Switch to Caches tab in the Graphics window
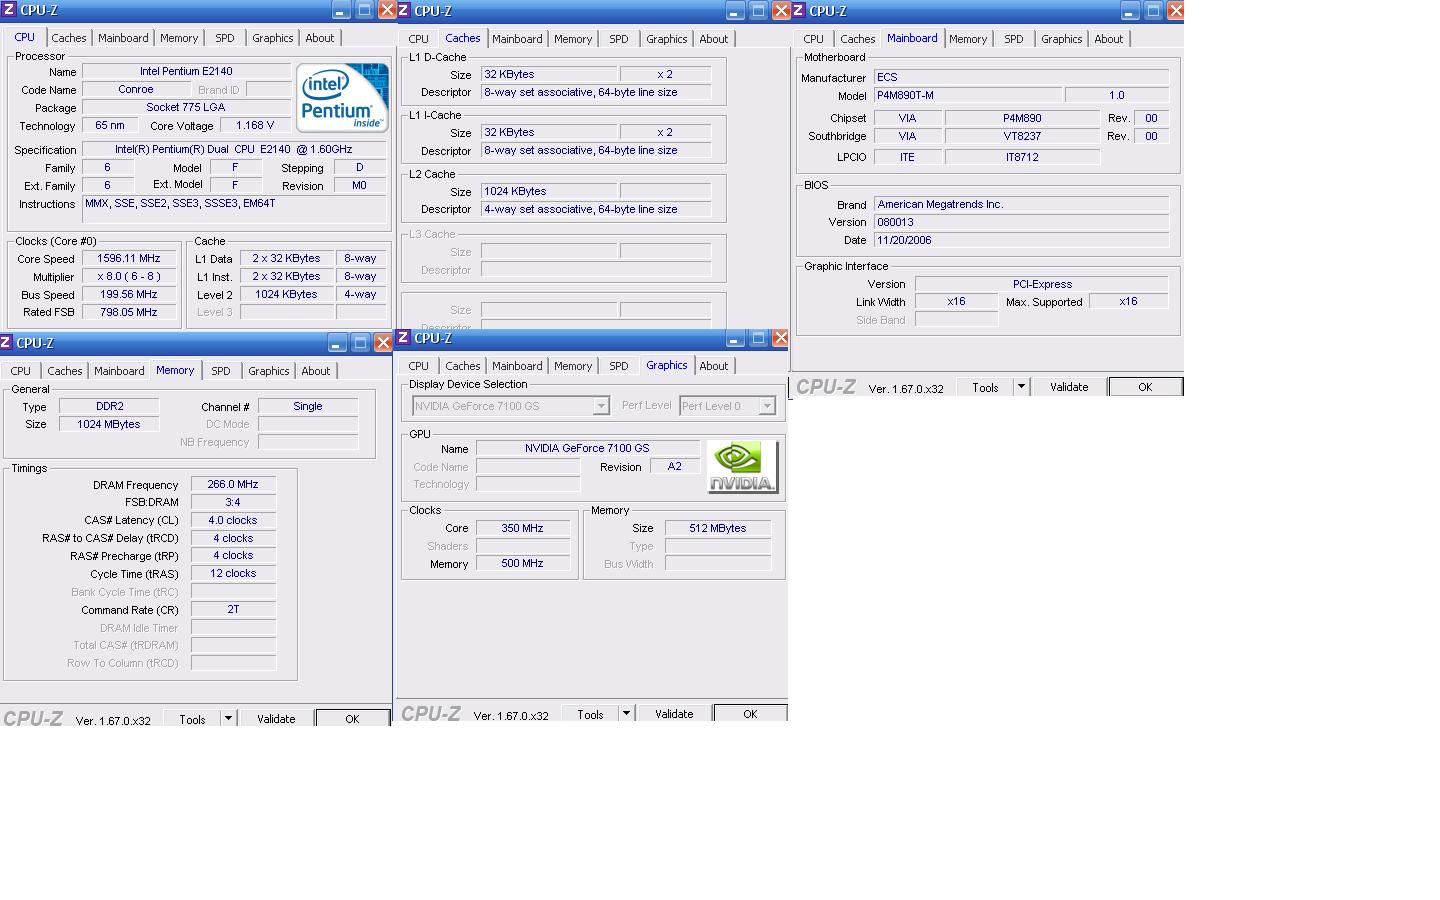 click(x=463, y=366)
